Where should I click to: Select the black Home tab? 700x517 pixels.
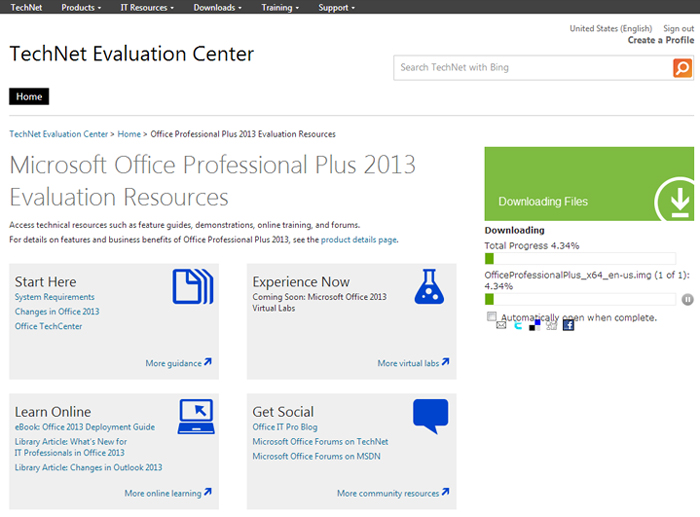click(x=29, y=96)
